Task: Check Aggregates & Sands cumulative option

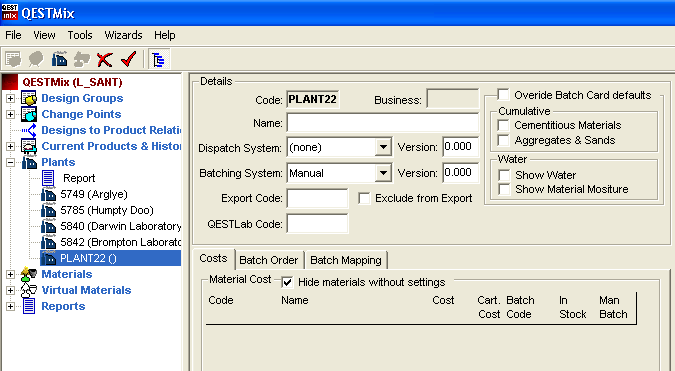Action: [503, 140]
